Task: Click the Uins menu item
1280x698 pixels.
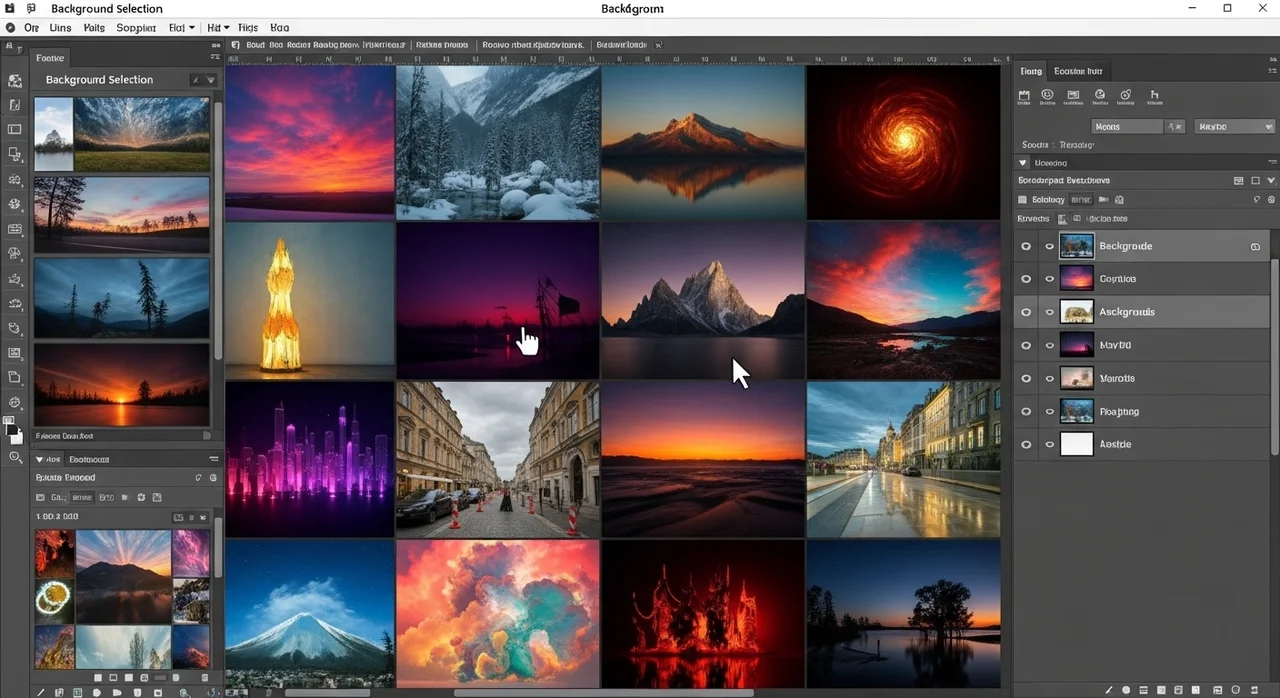Action: coord(60,28)
